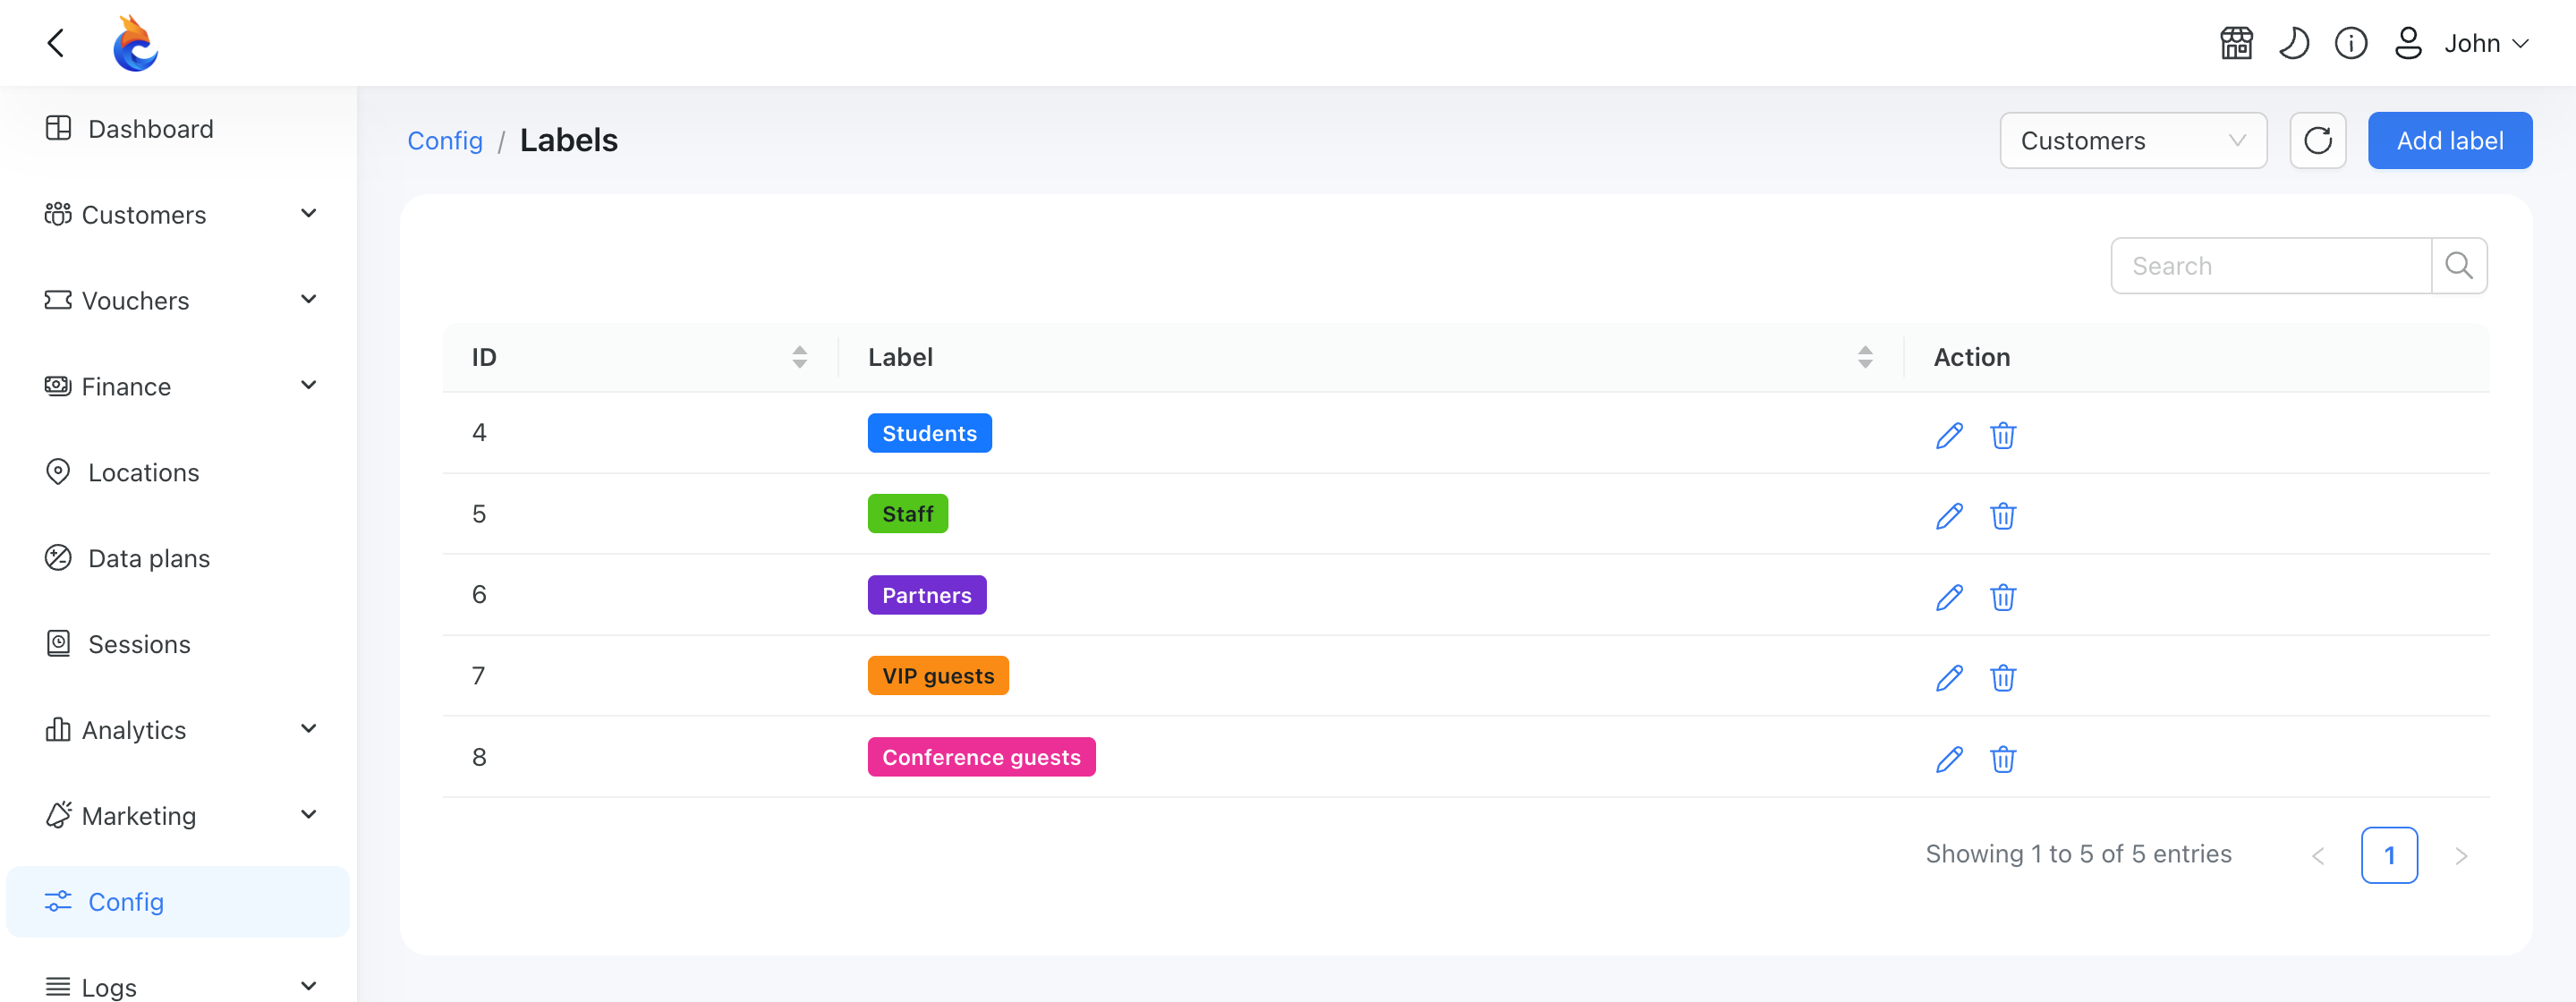Edit the Partners label

point(1948,597)
